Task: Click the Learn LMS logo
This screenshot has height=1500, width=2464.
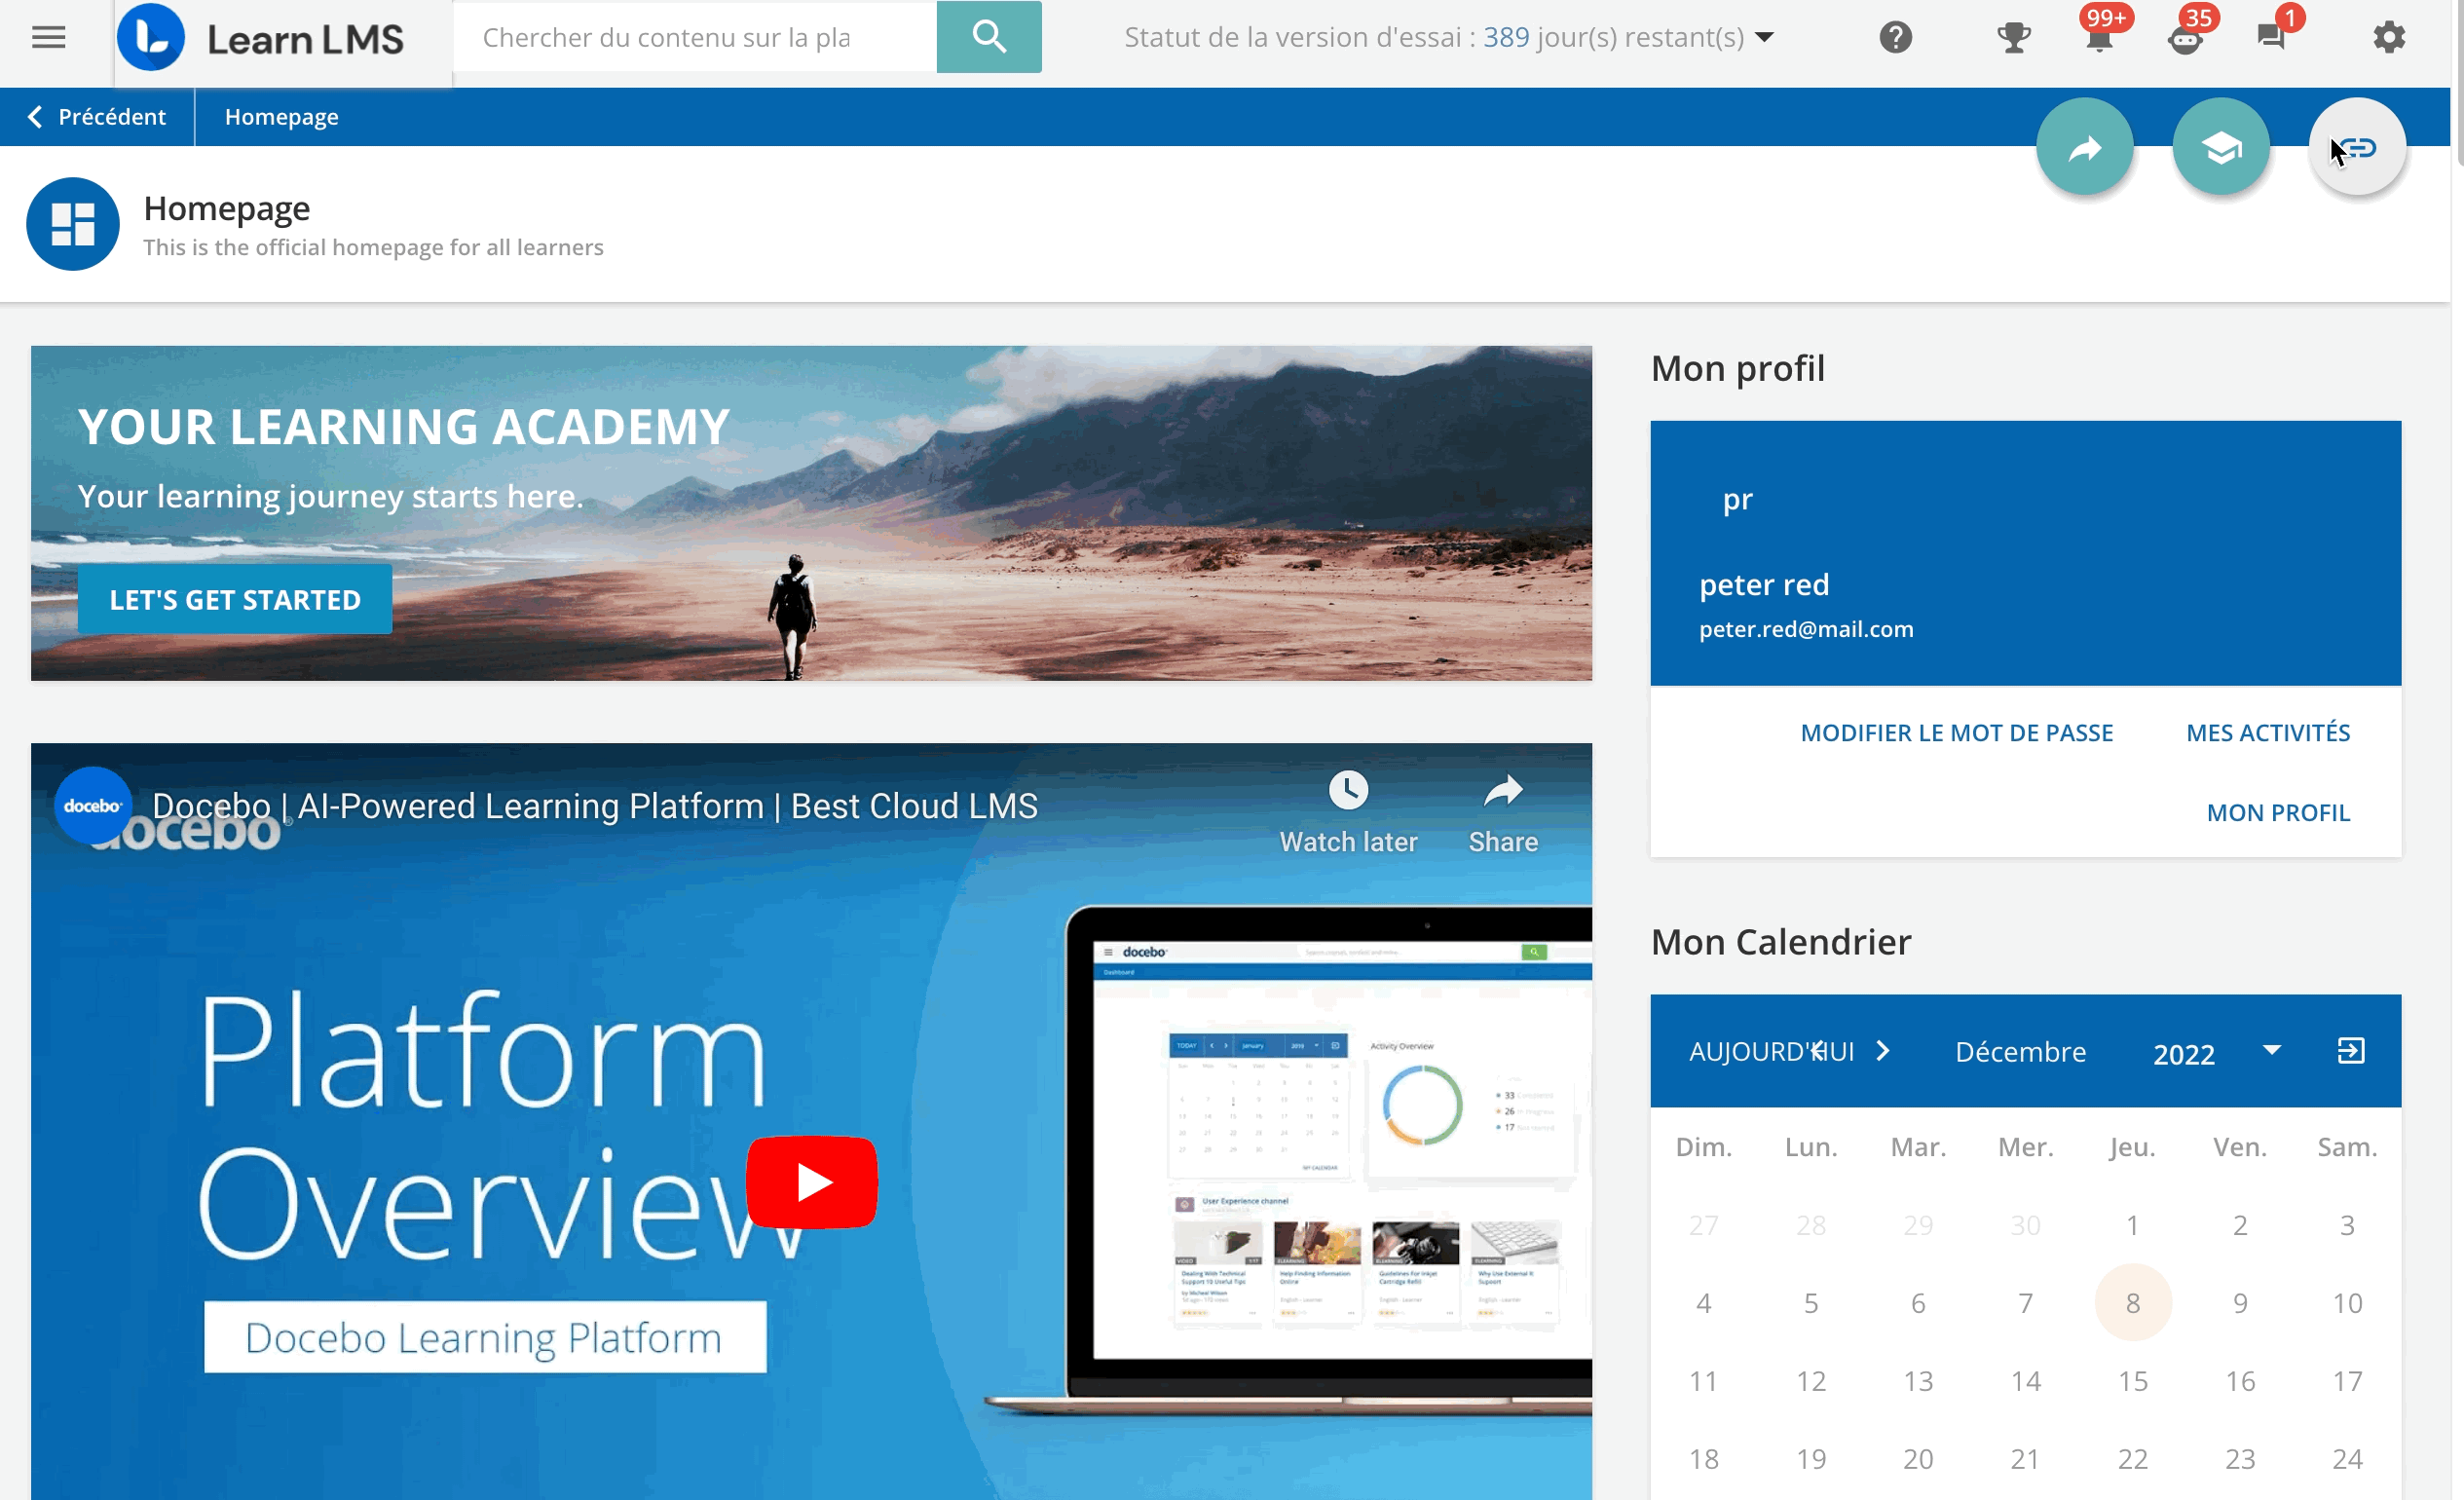Action: click(x=261, y=38)
